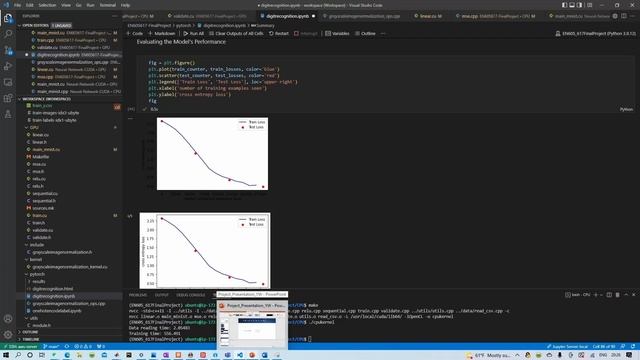Kill terminal with trash icon
Screen dimensions: 640x360
coord(618,295)
